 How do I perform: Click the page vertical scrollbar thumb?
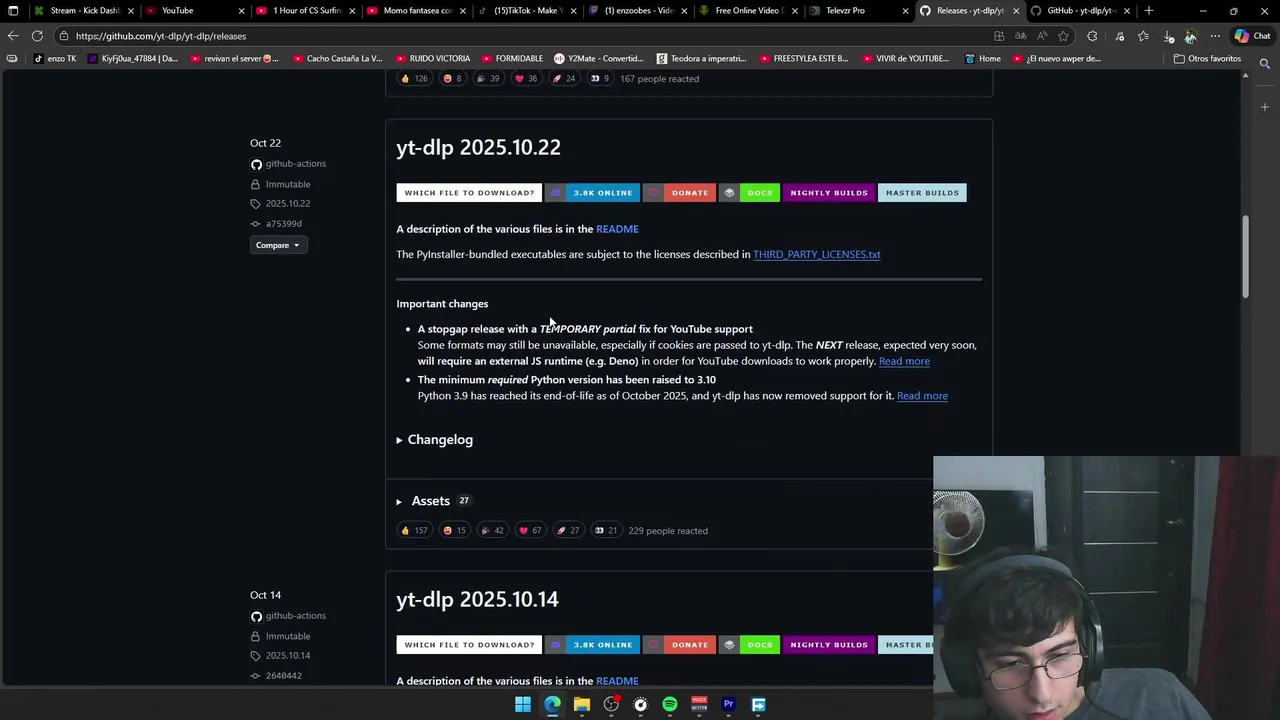coord(1245,256)
